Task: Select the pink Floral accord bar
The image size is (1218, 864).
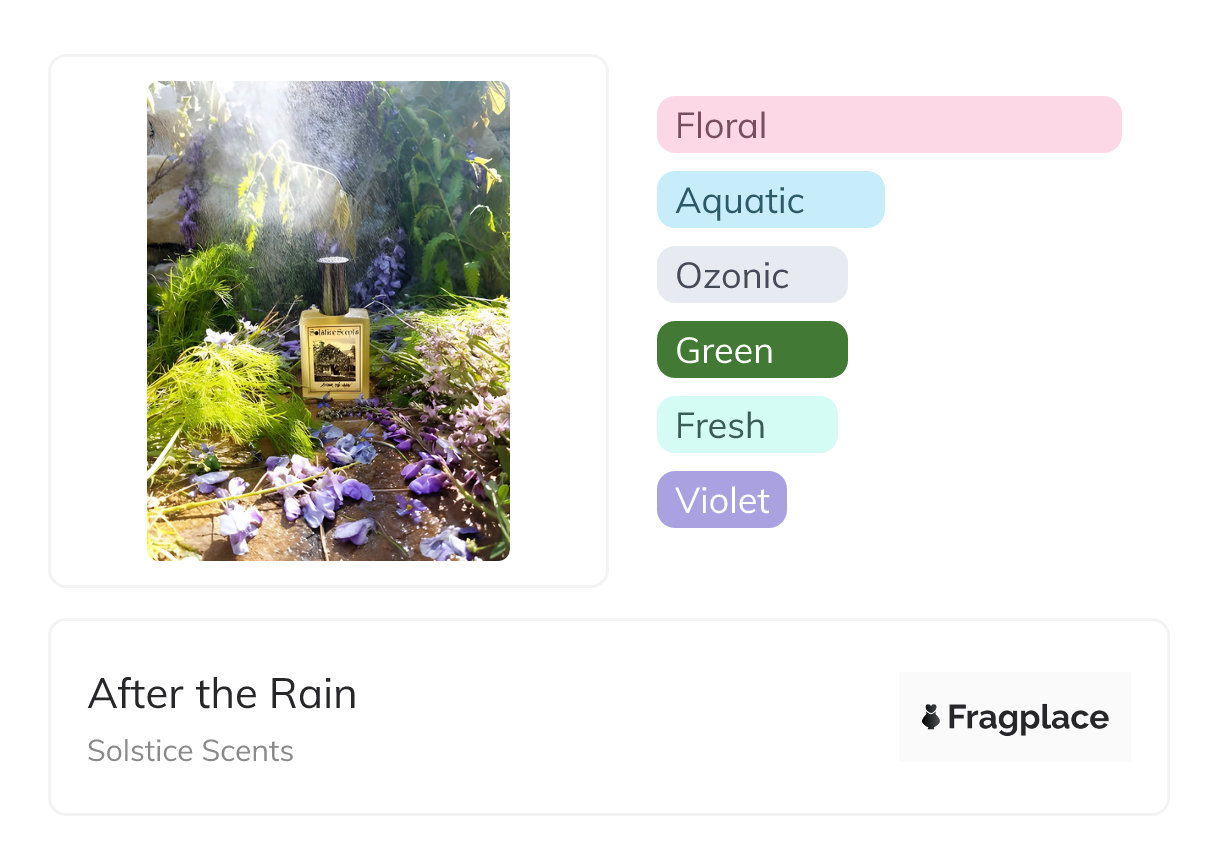Action: 888,125
